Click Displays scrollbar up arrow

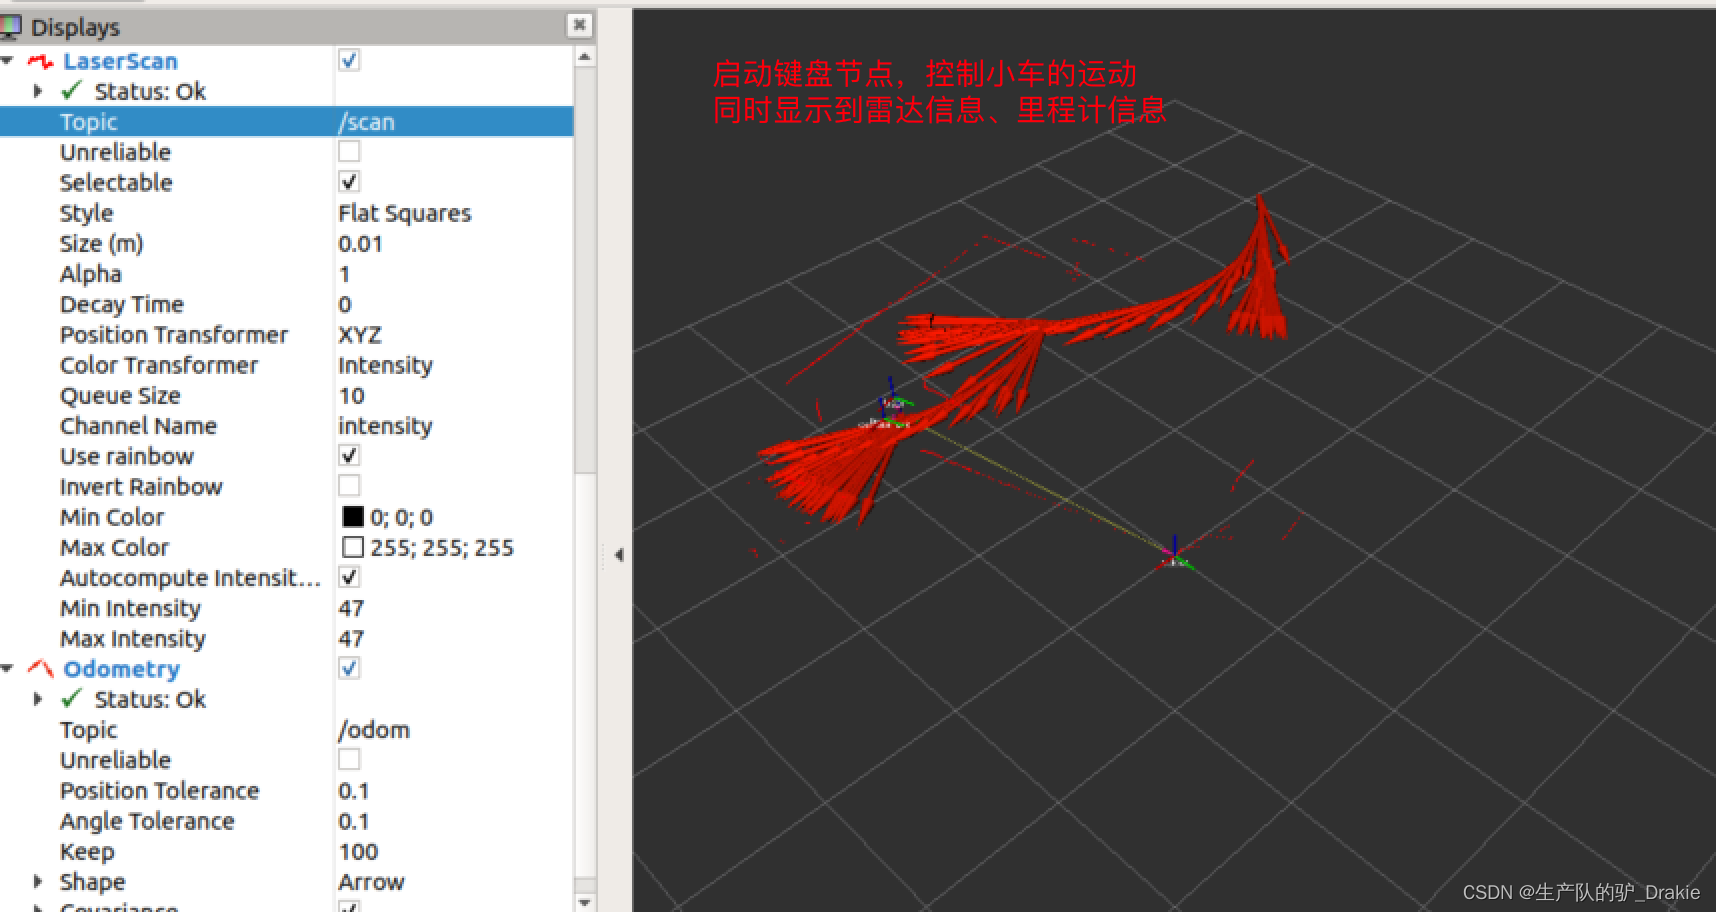coord(585,56)
